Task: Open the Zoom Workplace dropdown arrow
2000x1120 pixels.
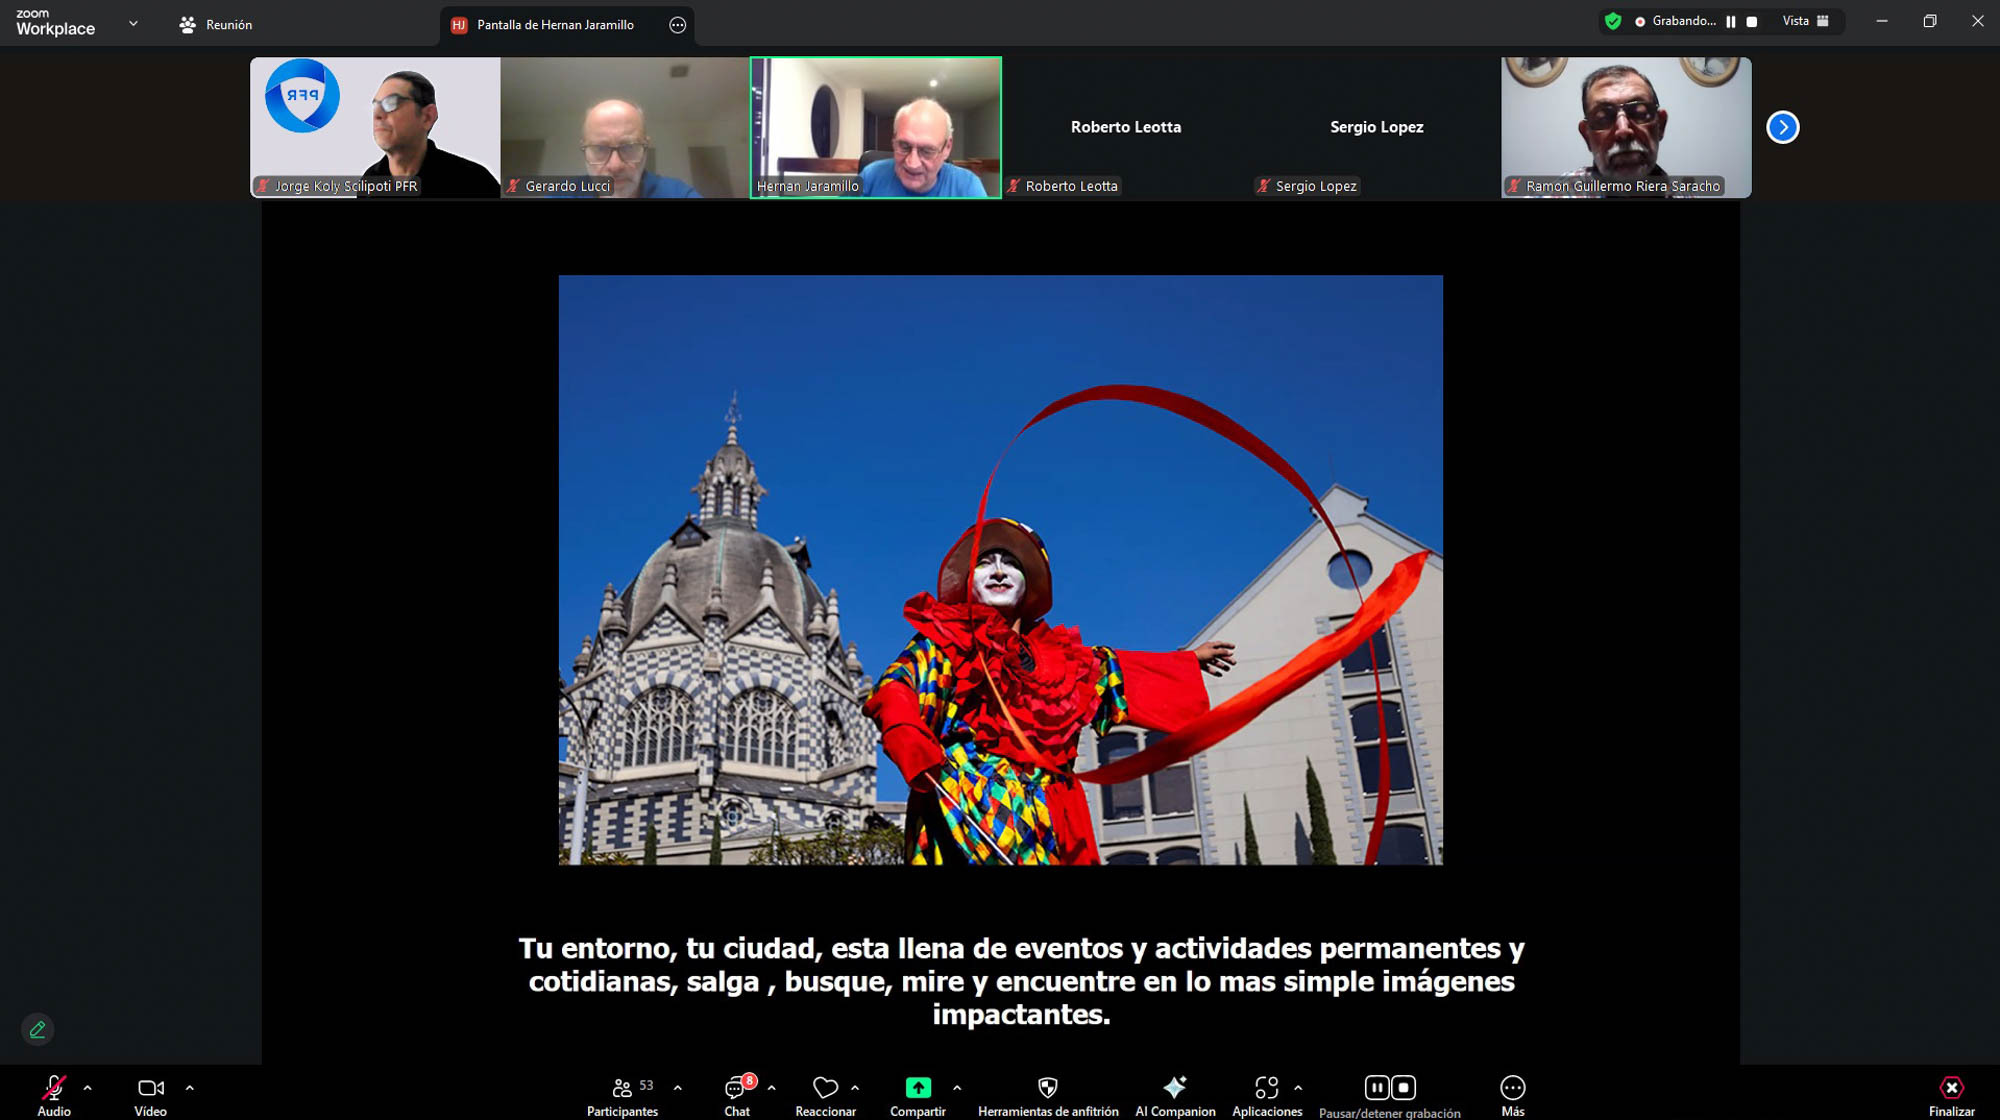Action: [x=133, y=24]
